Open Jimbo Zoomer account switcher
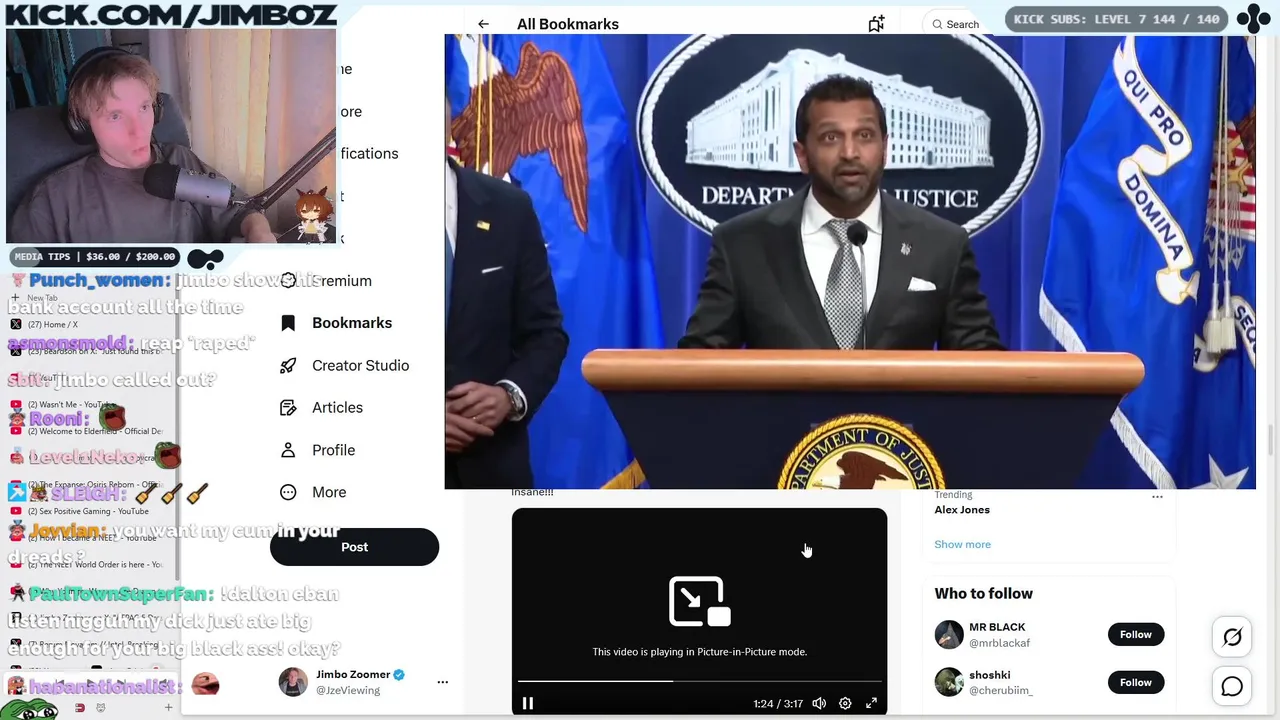Image resolution: width=1280 pixels, height=720 pixels. coord(364,682)
